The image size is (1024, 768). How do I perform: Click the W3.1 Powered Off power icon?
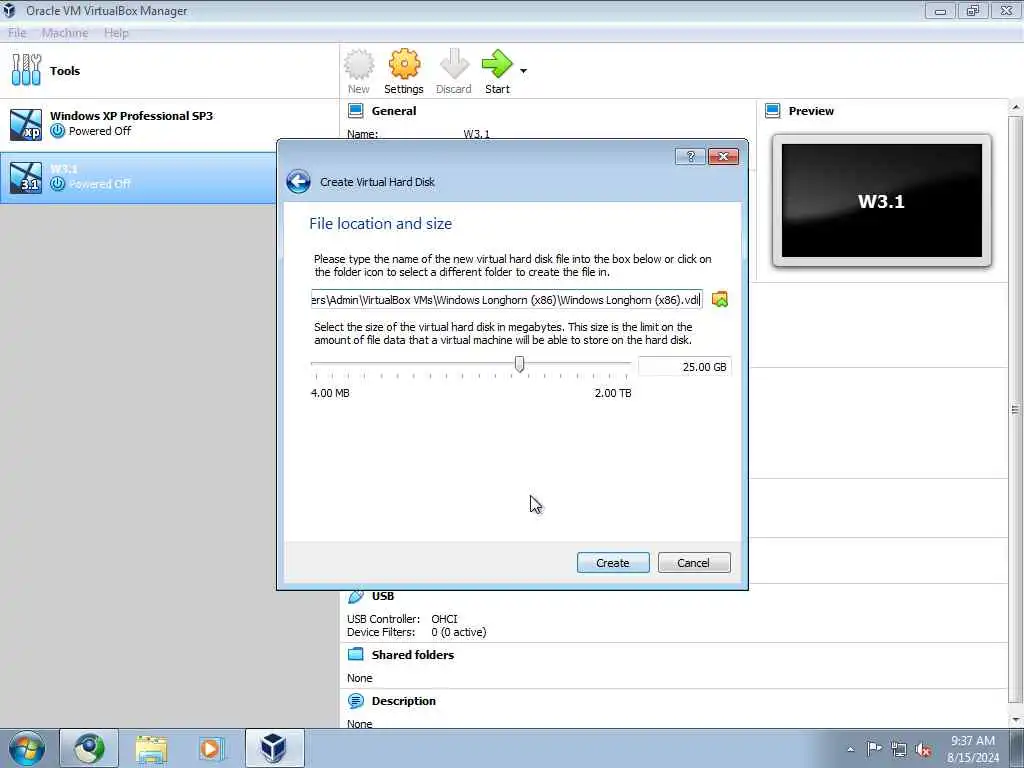[57, 184]
